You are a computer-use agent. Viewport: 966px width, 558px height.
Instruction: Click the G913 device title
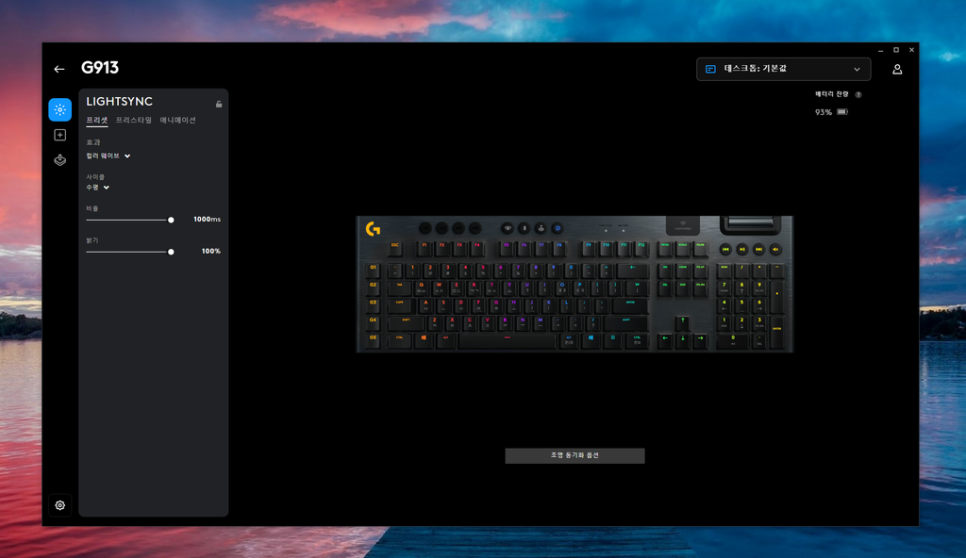point(100,68)
